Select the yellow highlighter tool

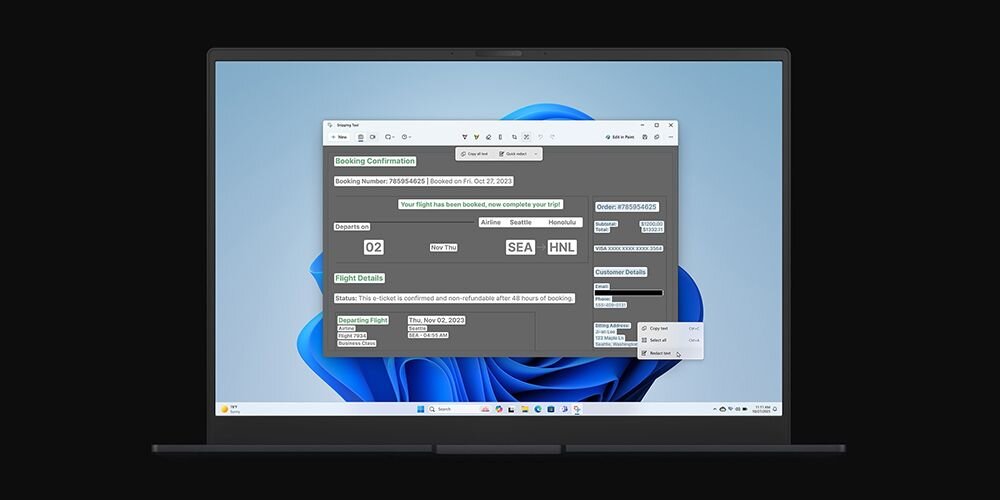[x=476, y=137]
